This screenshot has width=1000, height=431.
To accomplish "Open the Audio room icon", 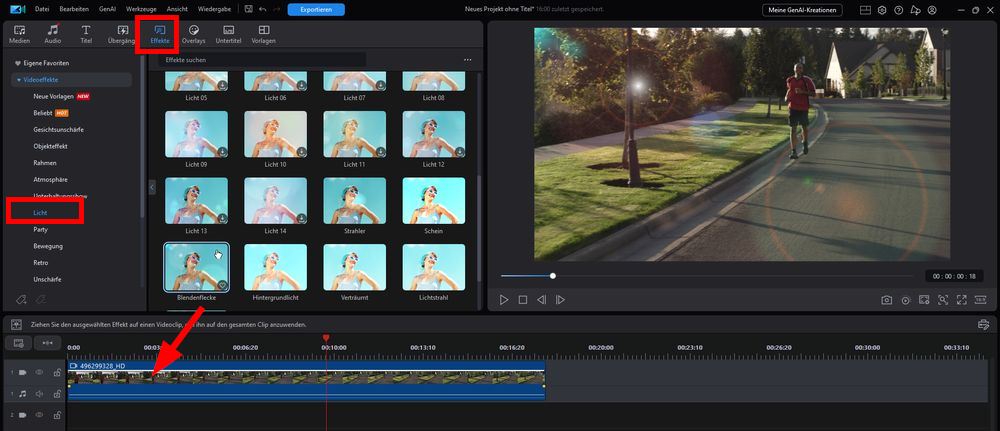I will (x=53, y=34).
